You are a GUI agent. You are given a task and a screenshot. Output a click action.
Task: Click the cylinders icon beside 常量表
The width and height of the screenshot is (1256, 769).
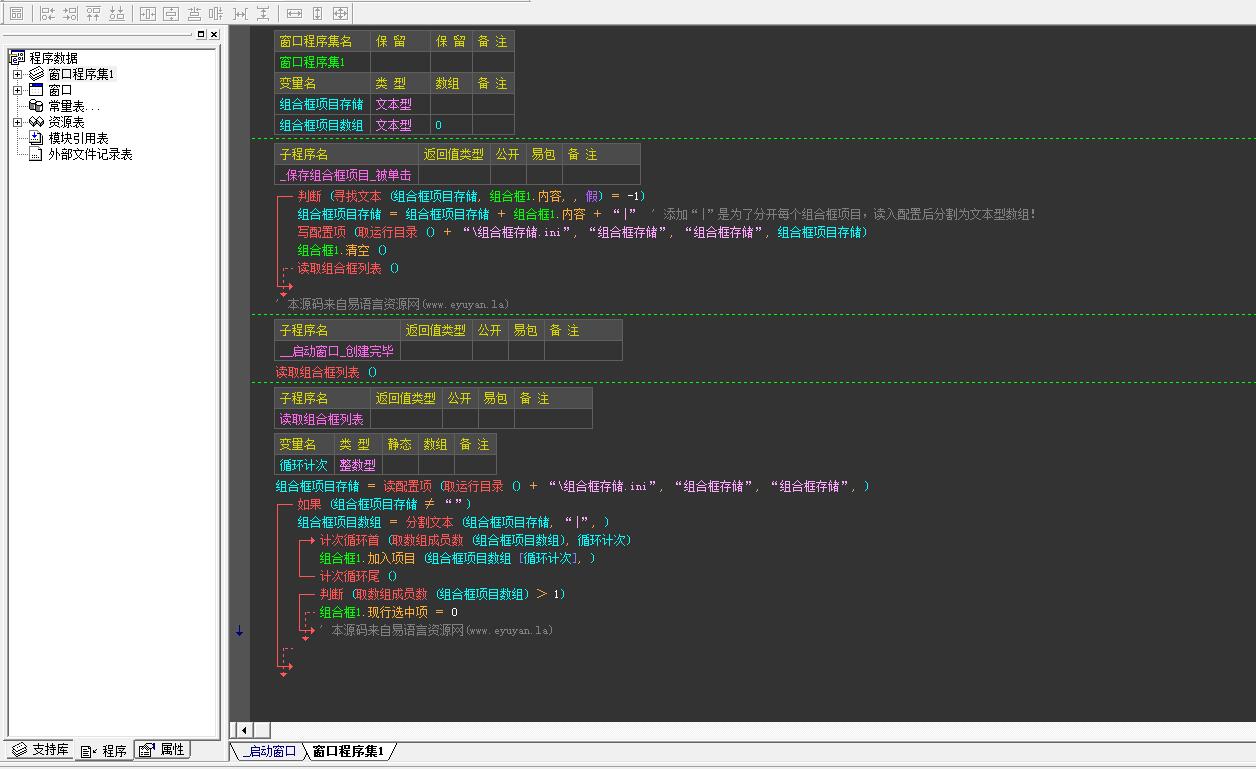click(37, 106)
